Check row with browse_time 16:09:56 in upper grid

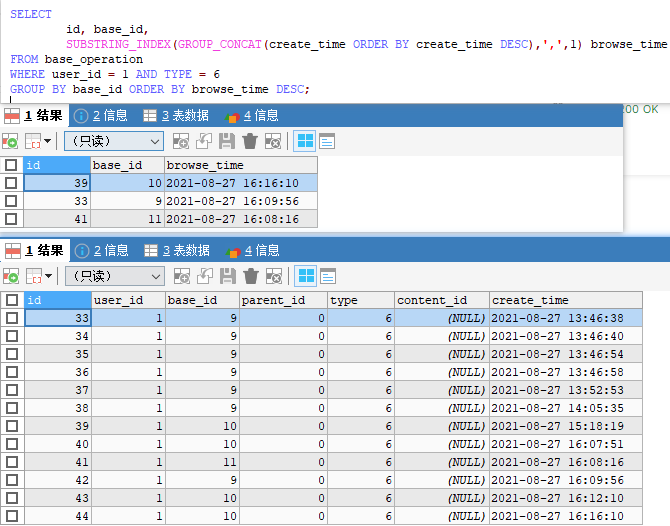tap(11, 201)
